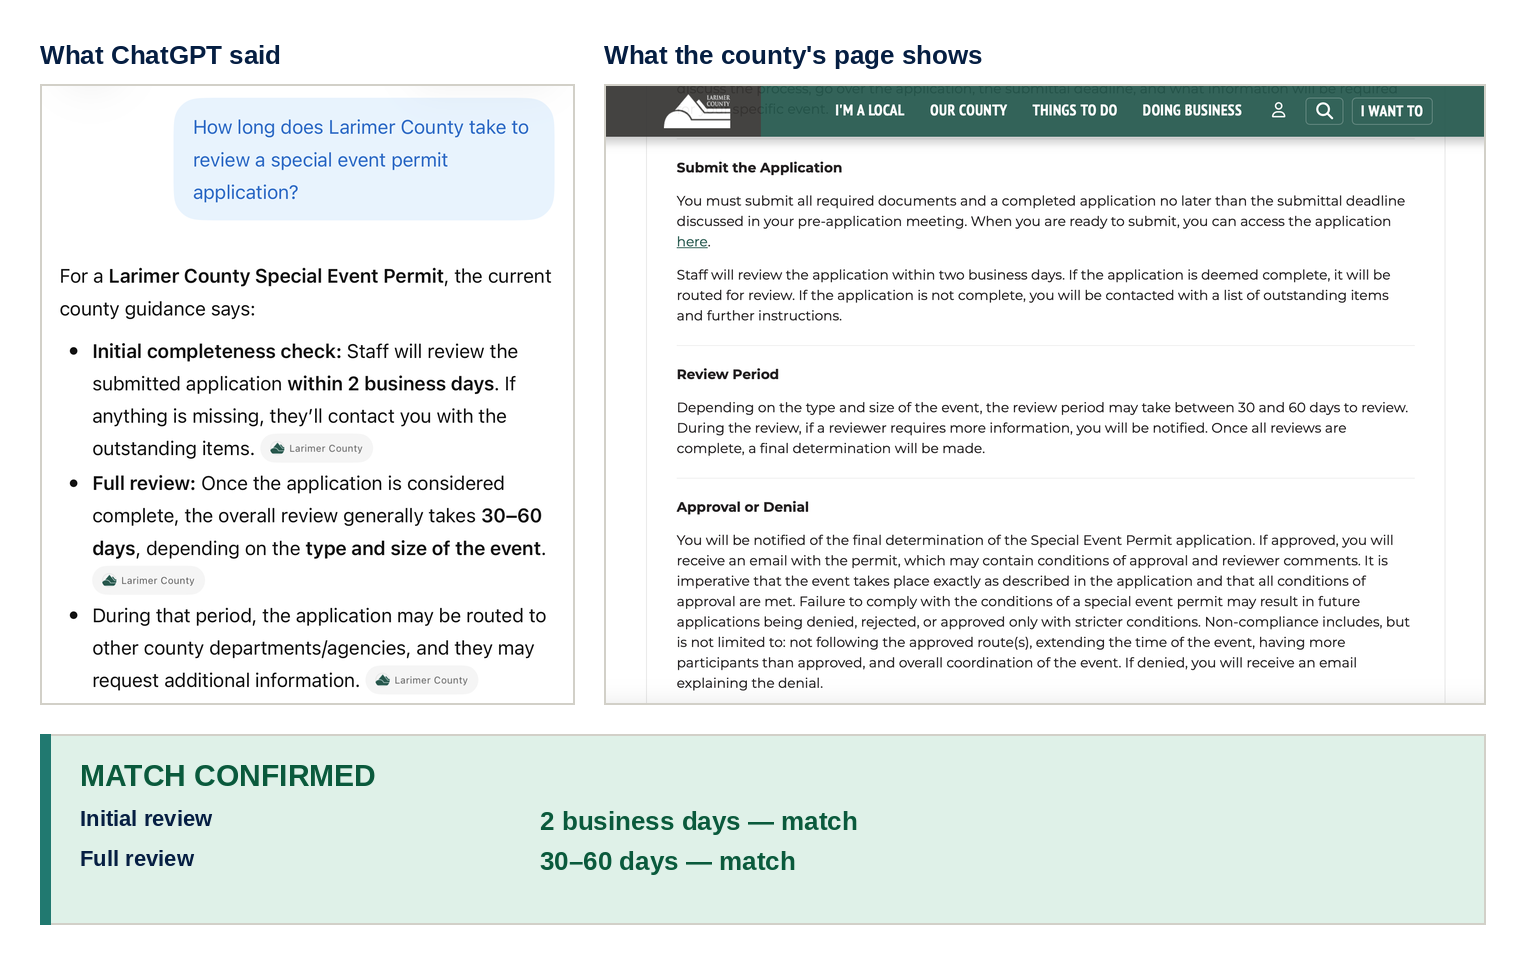This screenshot has width=1525, height=964.
Task: Click the 'Initial review' label
Action: (146, 819)
